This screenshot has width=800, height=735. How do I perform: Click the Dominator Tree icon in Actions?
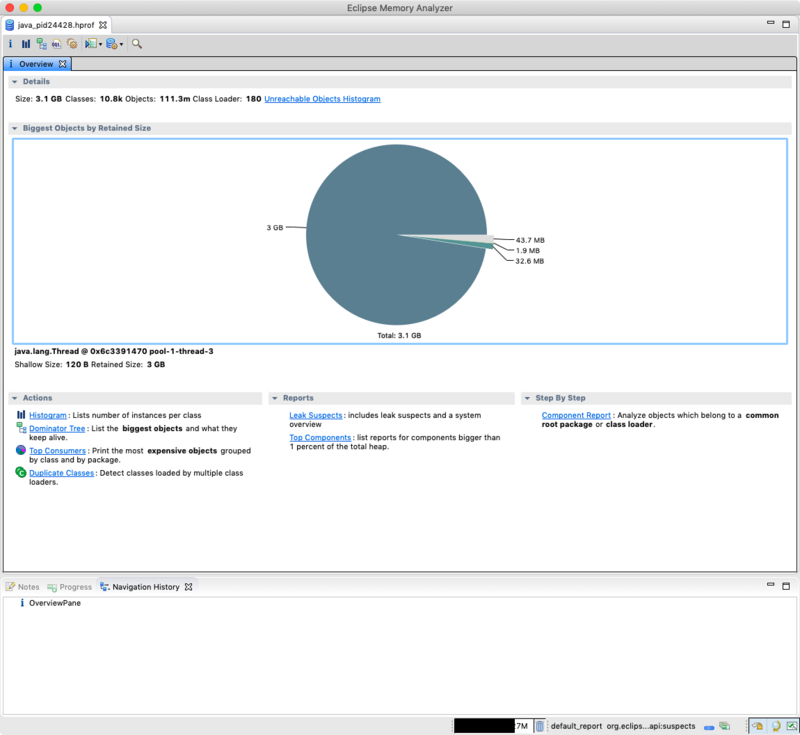point(21,428)
